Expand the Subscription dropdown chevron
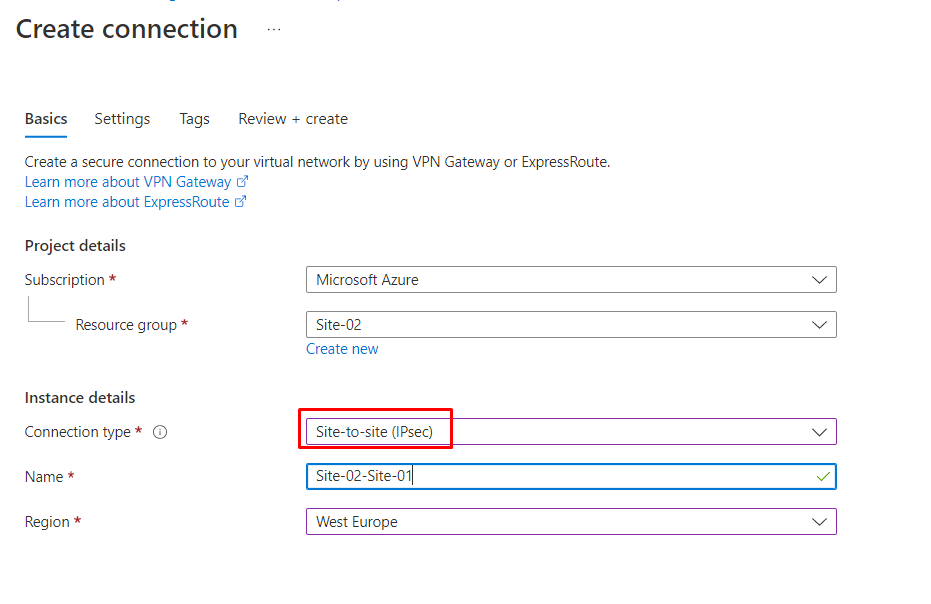Screen dimensions: 931x604 pyautogui.click(x=820, y=279)
